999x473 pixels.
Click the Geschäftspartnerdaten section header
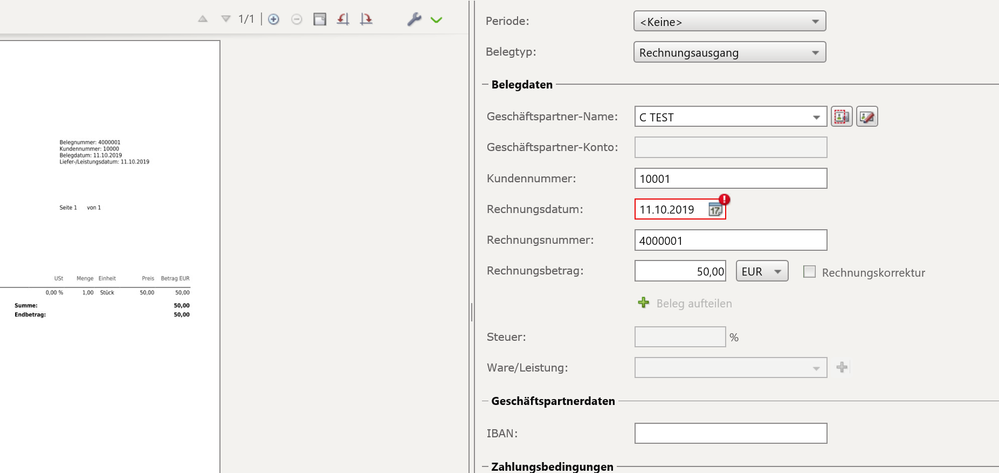coord(553,401)
